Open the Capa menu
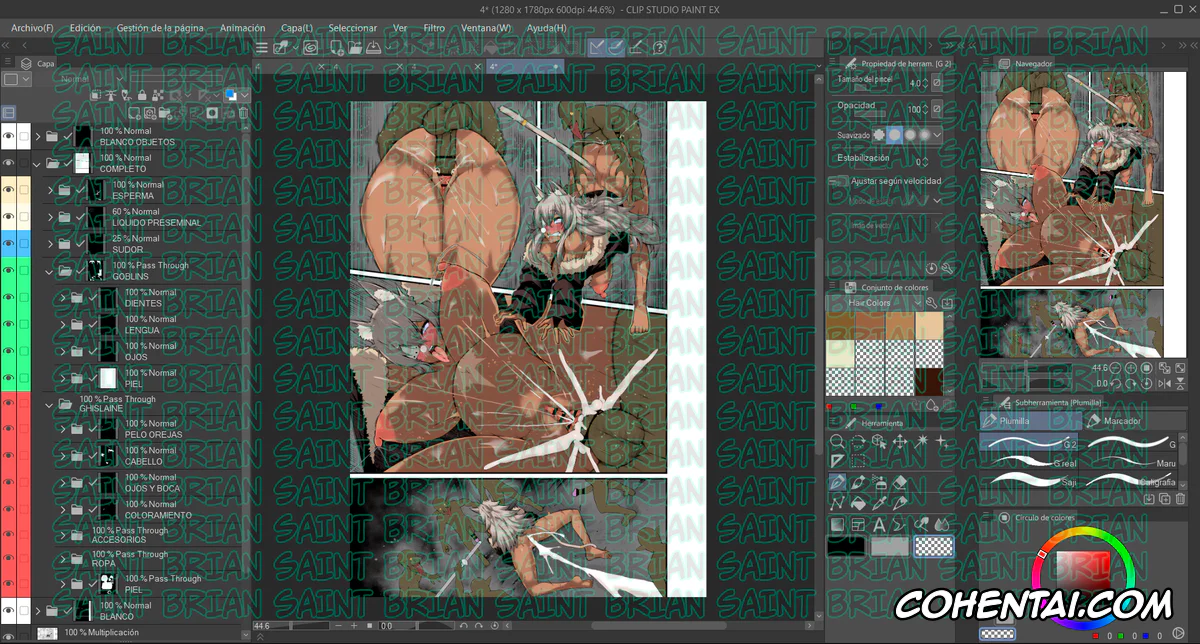The width and height of the screenshot is (1200, 644). [x=296, y=28]
